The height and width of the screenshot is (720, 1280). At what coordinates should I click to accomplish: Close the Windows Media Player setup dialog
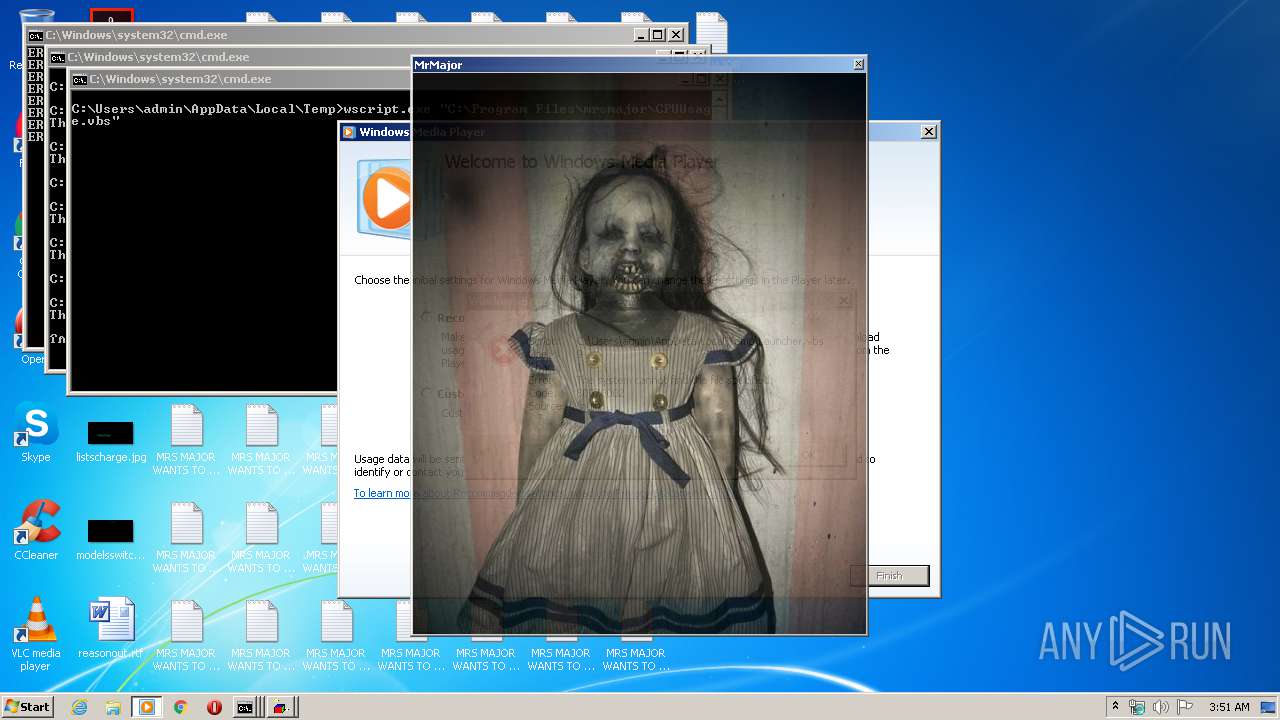click(x=928, y=132)
